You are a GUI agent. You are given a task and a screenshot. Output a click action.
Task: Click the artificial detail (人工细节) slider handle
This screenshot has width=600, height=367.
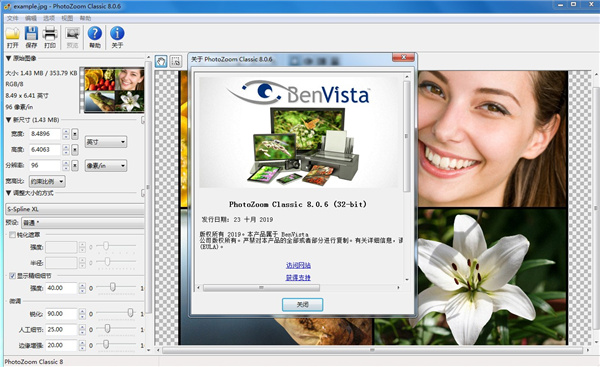(x=108, y=328)
